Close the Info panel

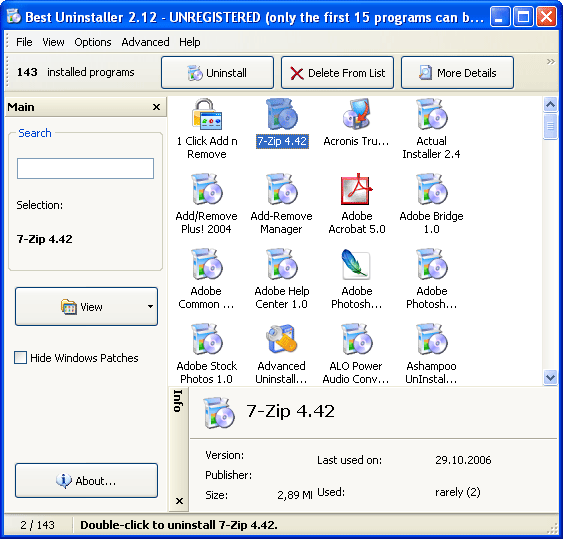[x=179, y=501]
